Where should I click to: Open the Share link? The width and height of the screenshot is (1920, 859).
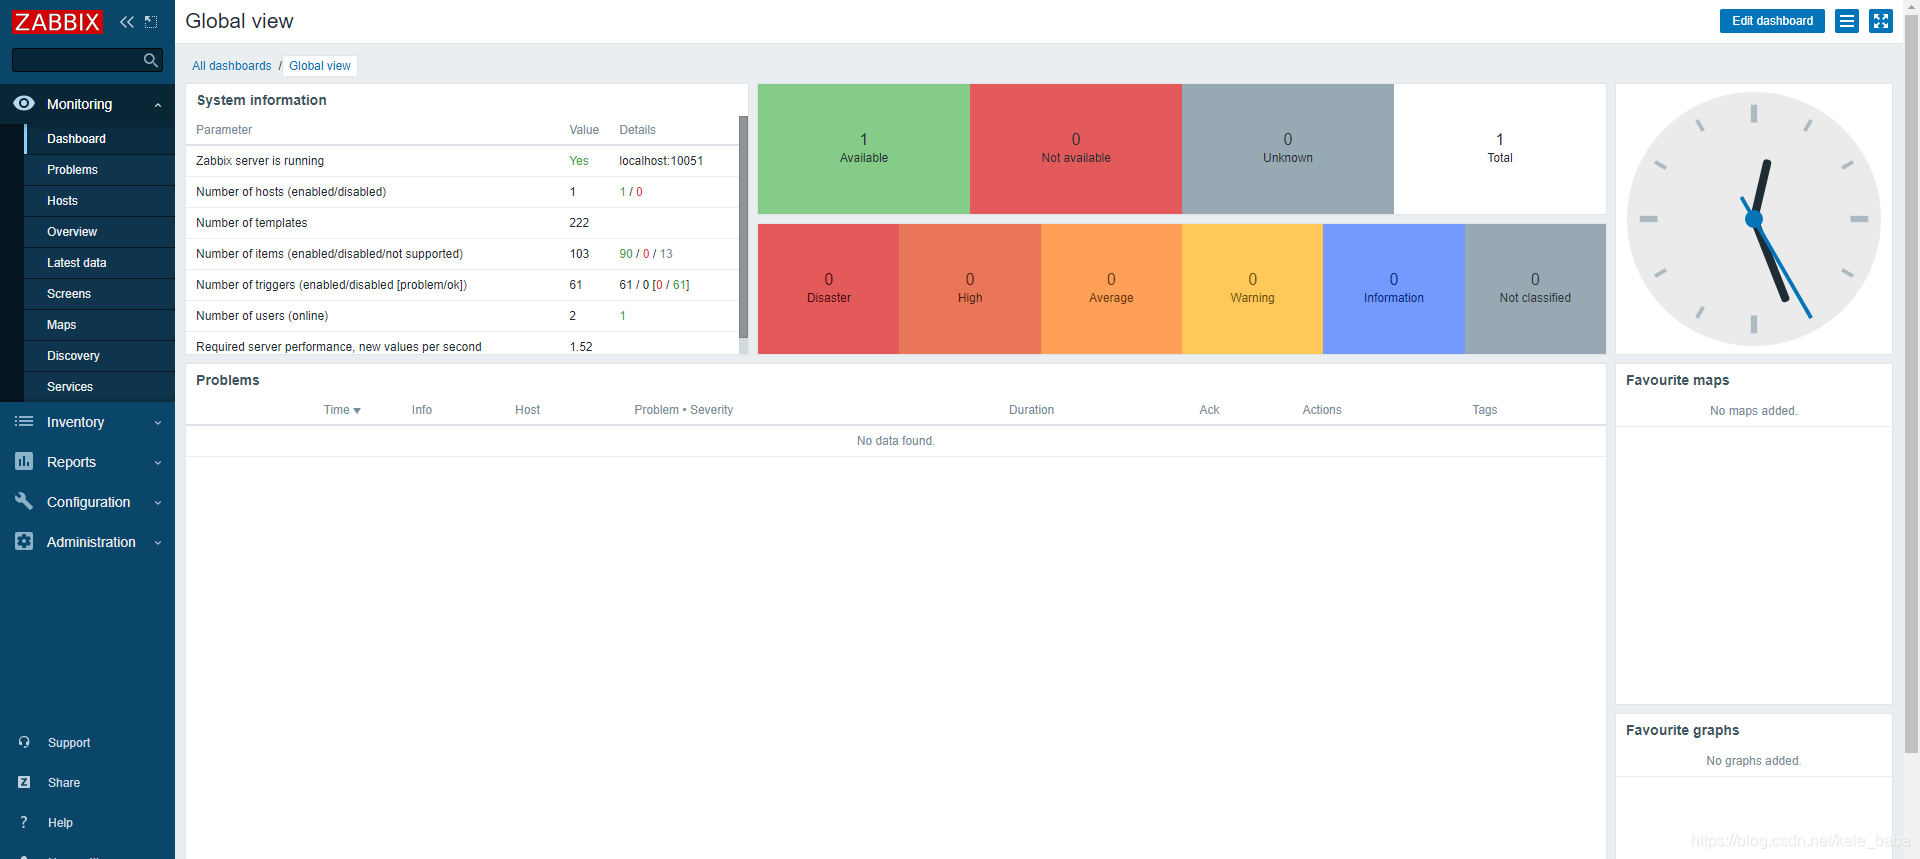[64, 783]
